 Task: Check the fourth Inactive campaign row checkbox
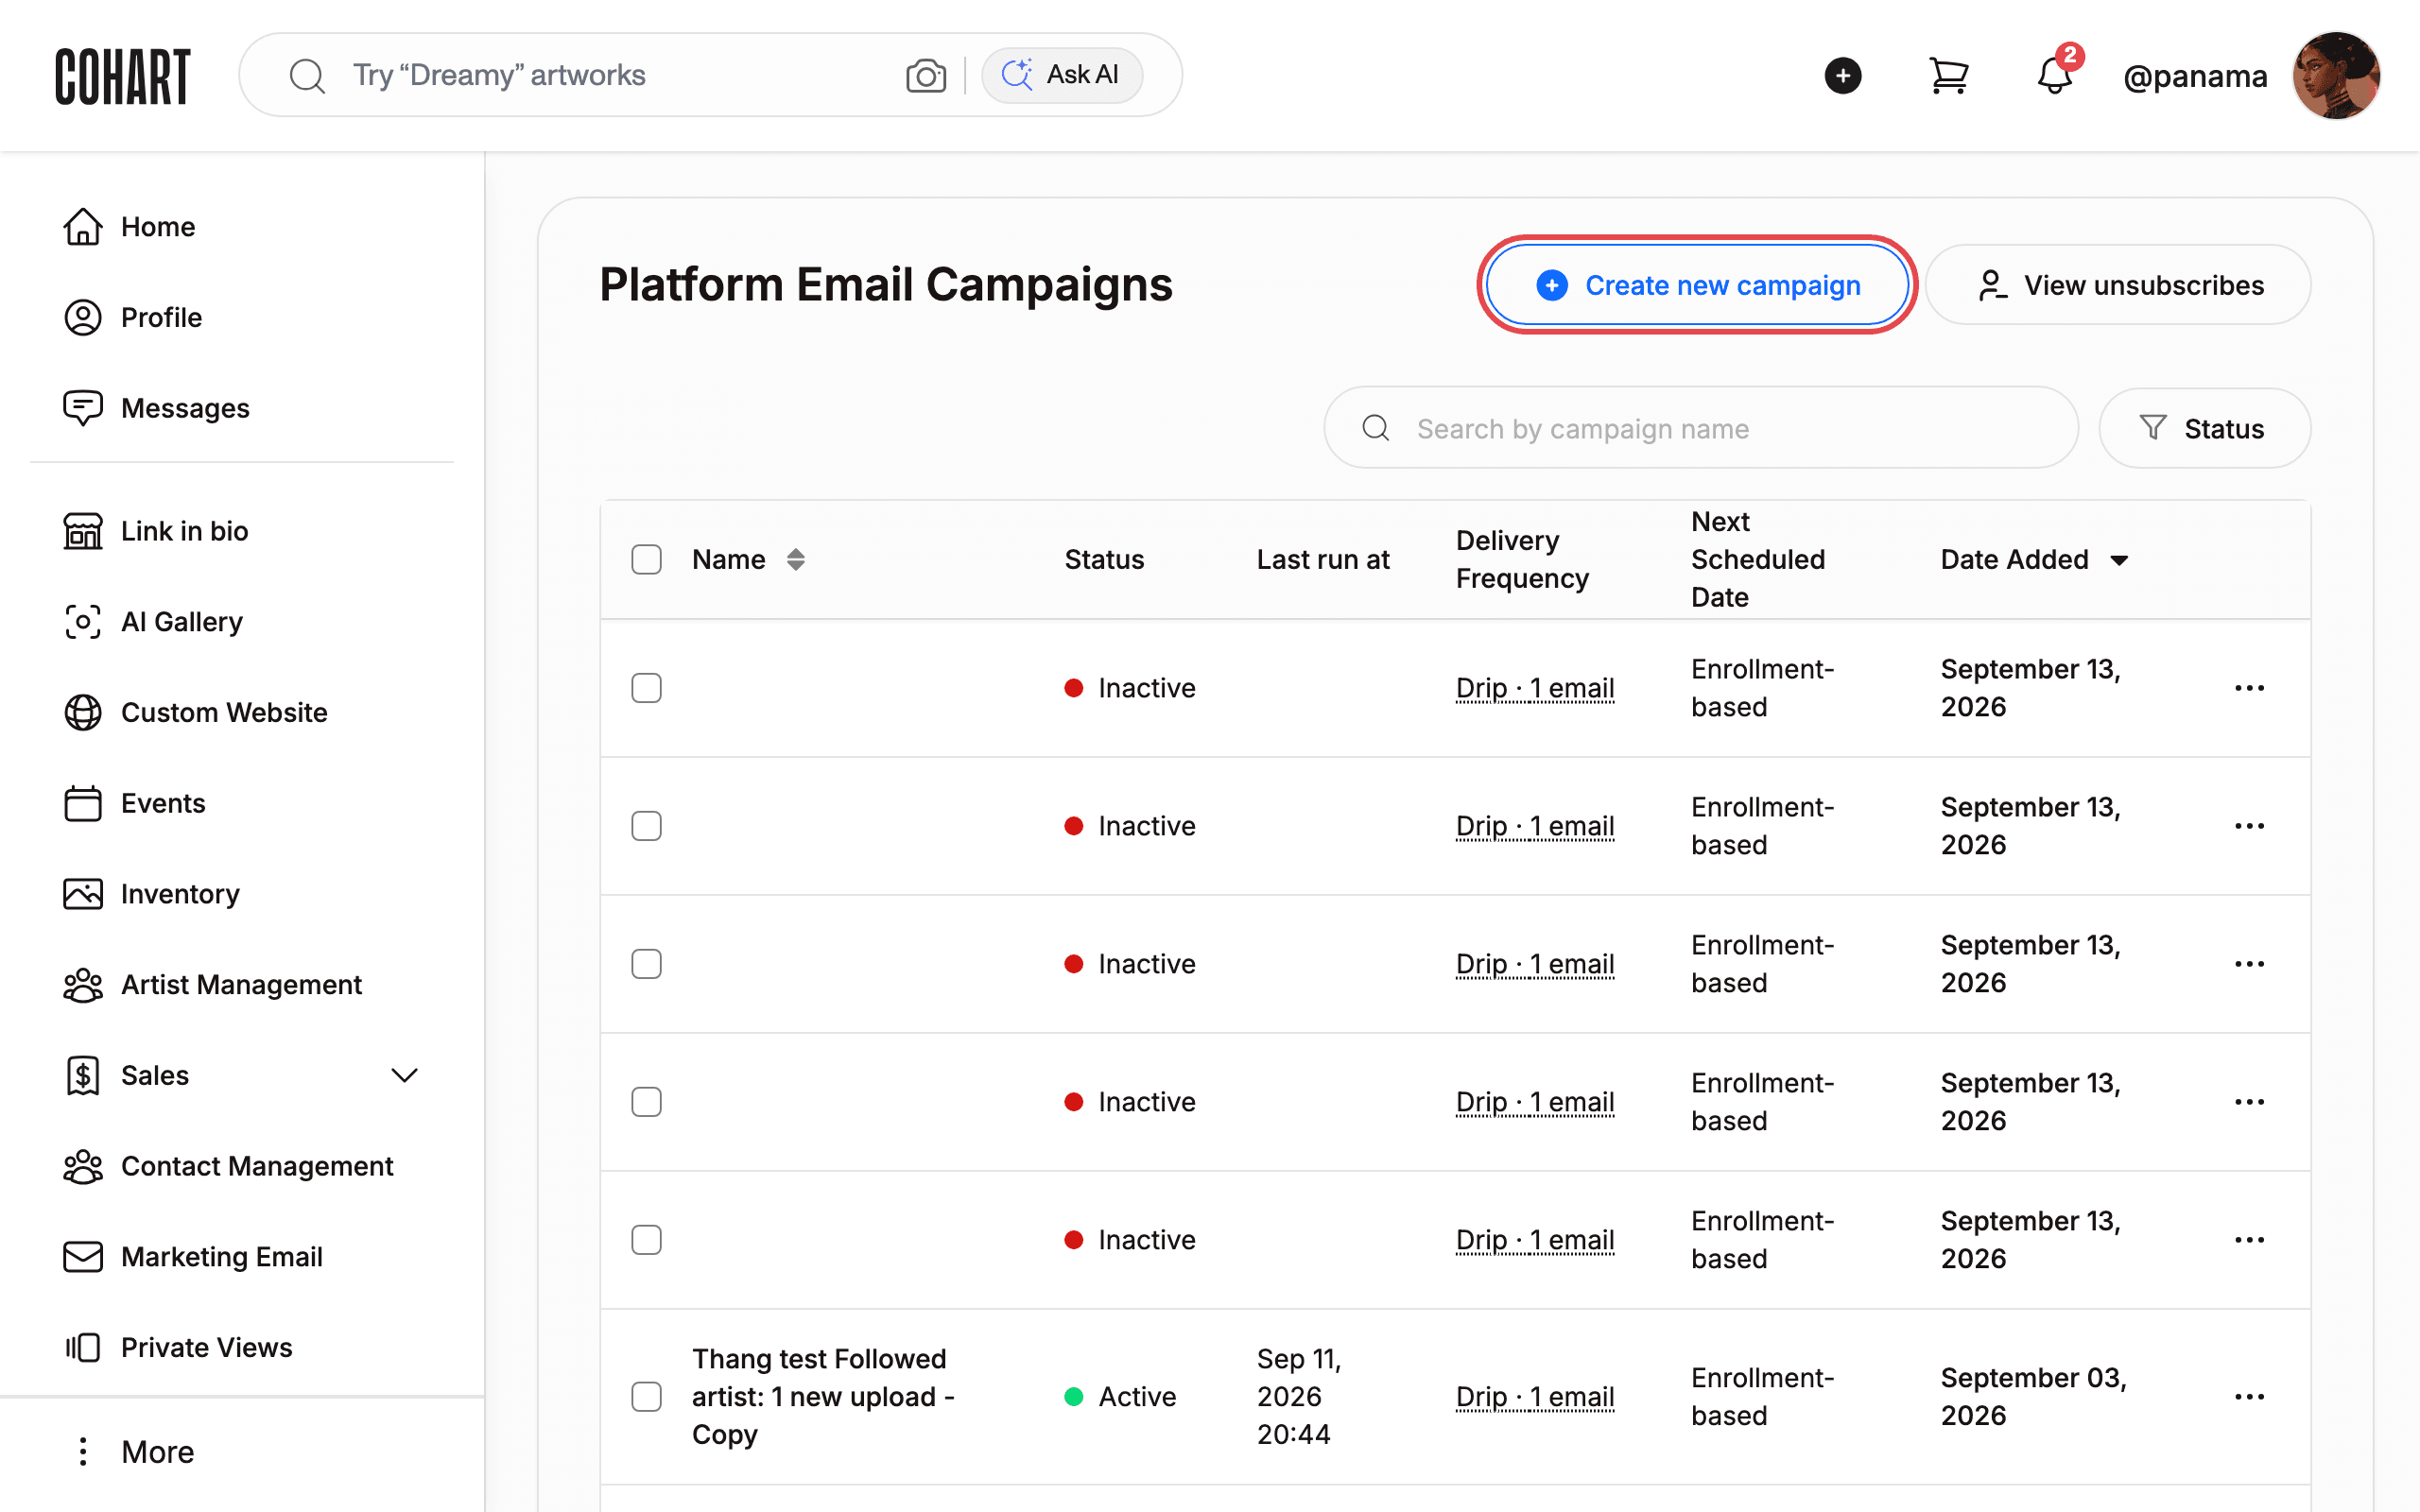coord(646,1102)
